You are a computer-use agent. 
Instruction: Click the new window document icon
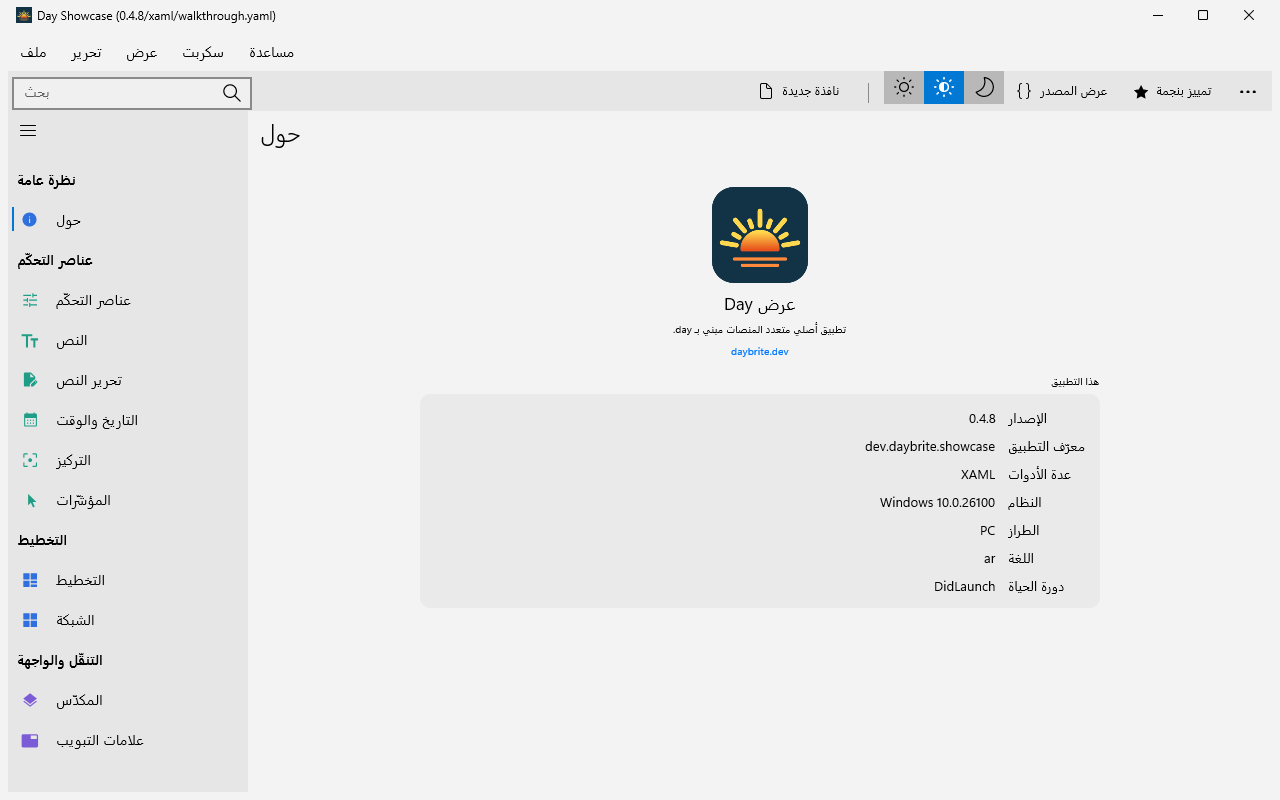coord(766,91)
